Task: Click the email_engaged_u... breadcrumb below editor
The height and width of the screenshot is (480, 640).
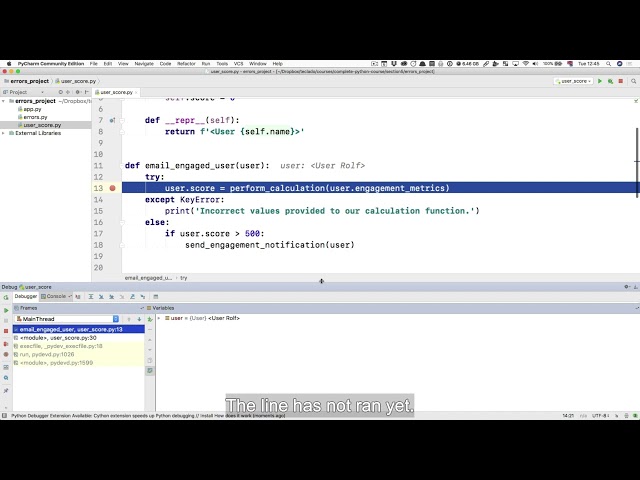Action: point(148,278)
